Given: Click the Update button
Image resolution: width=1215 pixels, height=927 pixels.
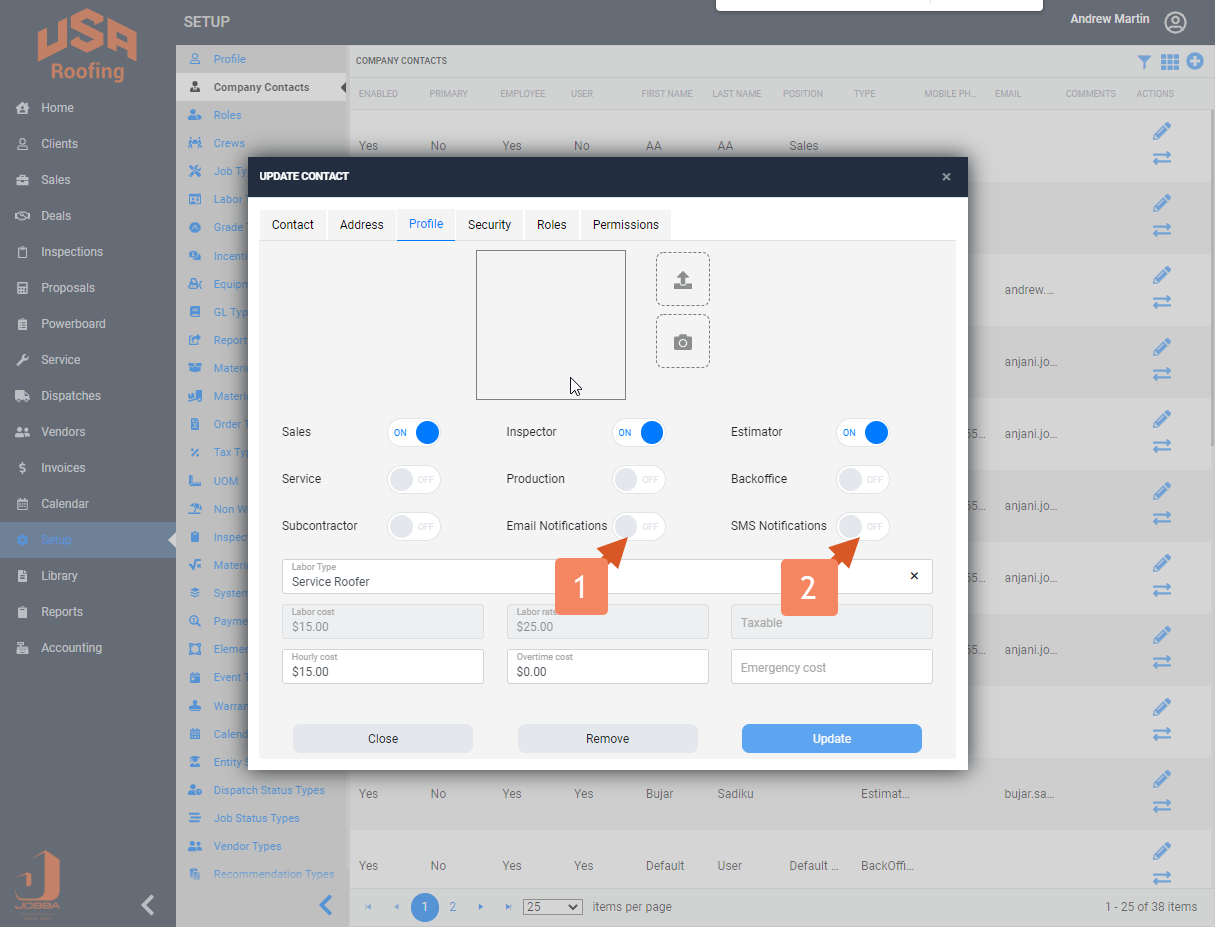Looking at the screenshot, I should [831, 739].
